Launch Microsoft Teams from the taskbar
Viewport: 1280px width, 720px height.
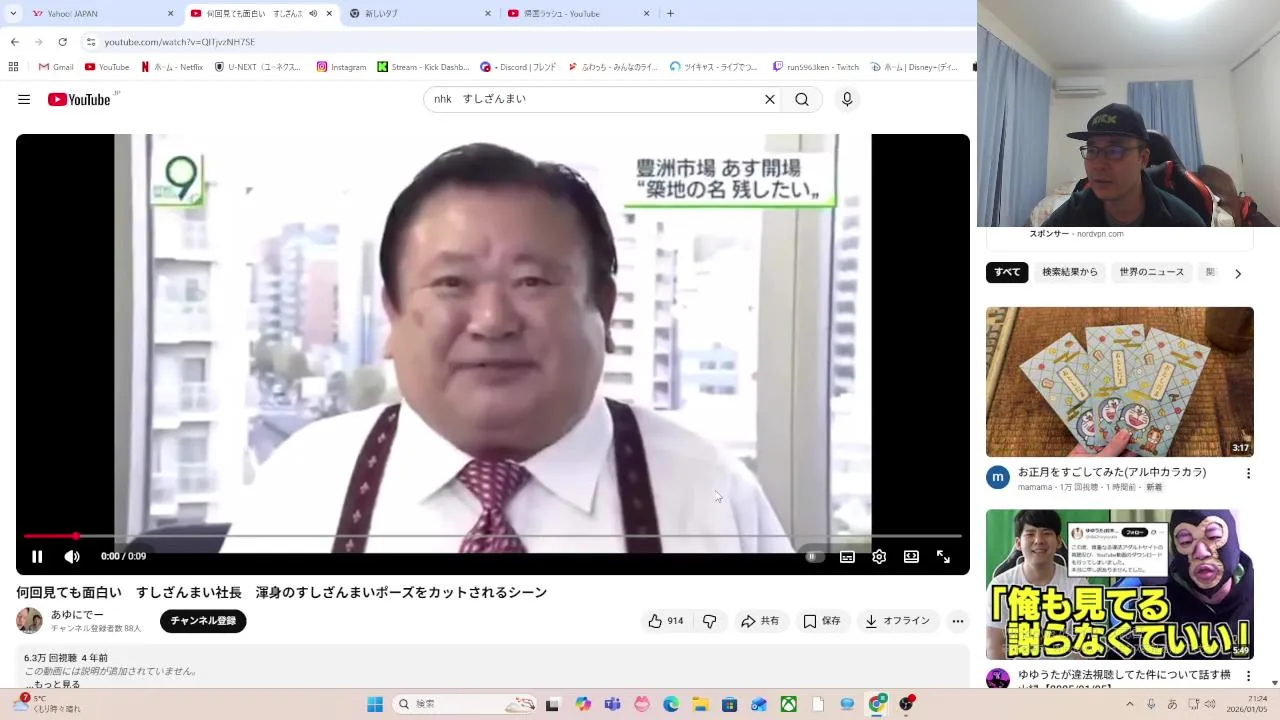(x=612, y=704)
